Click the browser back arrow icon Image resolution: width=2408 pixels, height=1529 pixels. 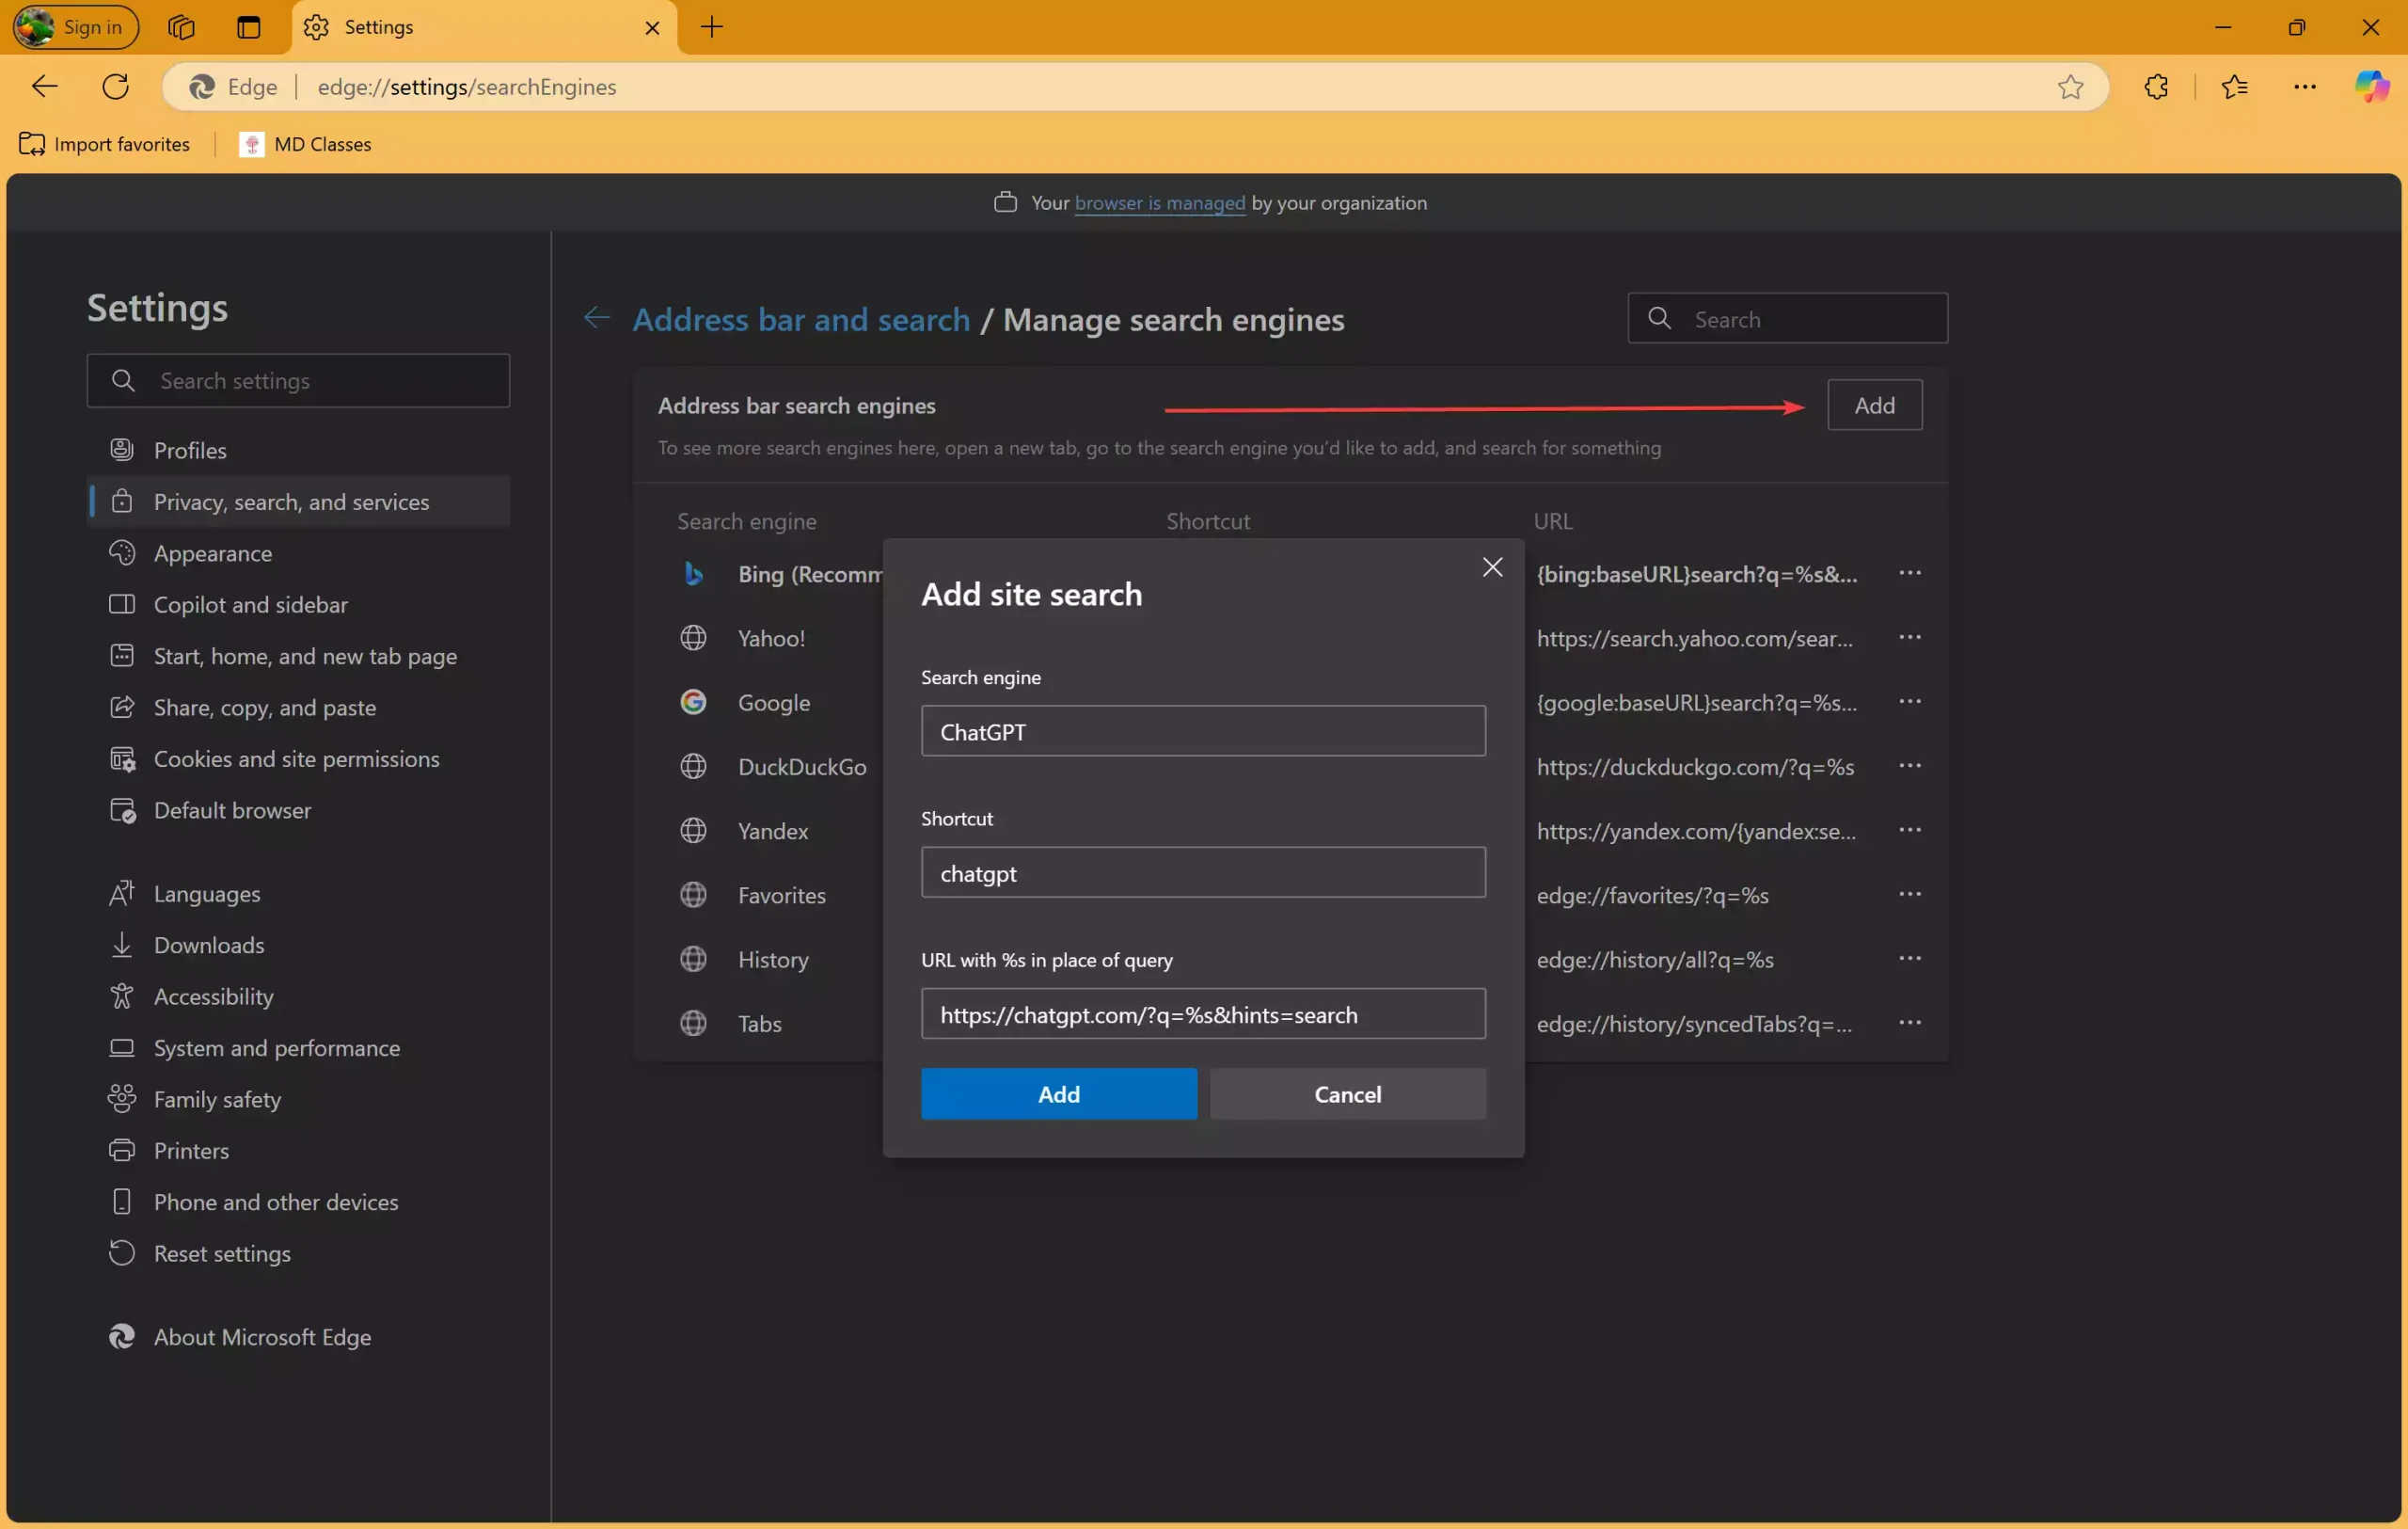45,87
